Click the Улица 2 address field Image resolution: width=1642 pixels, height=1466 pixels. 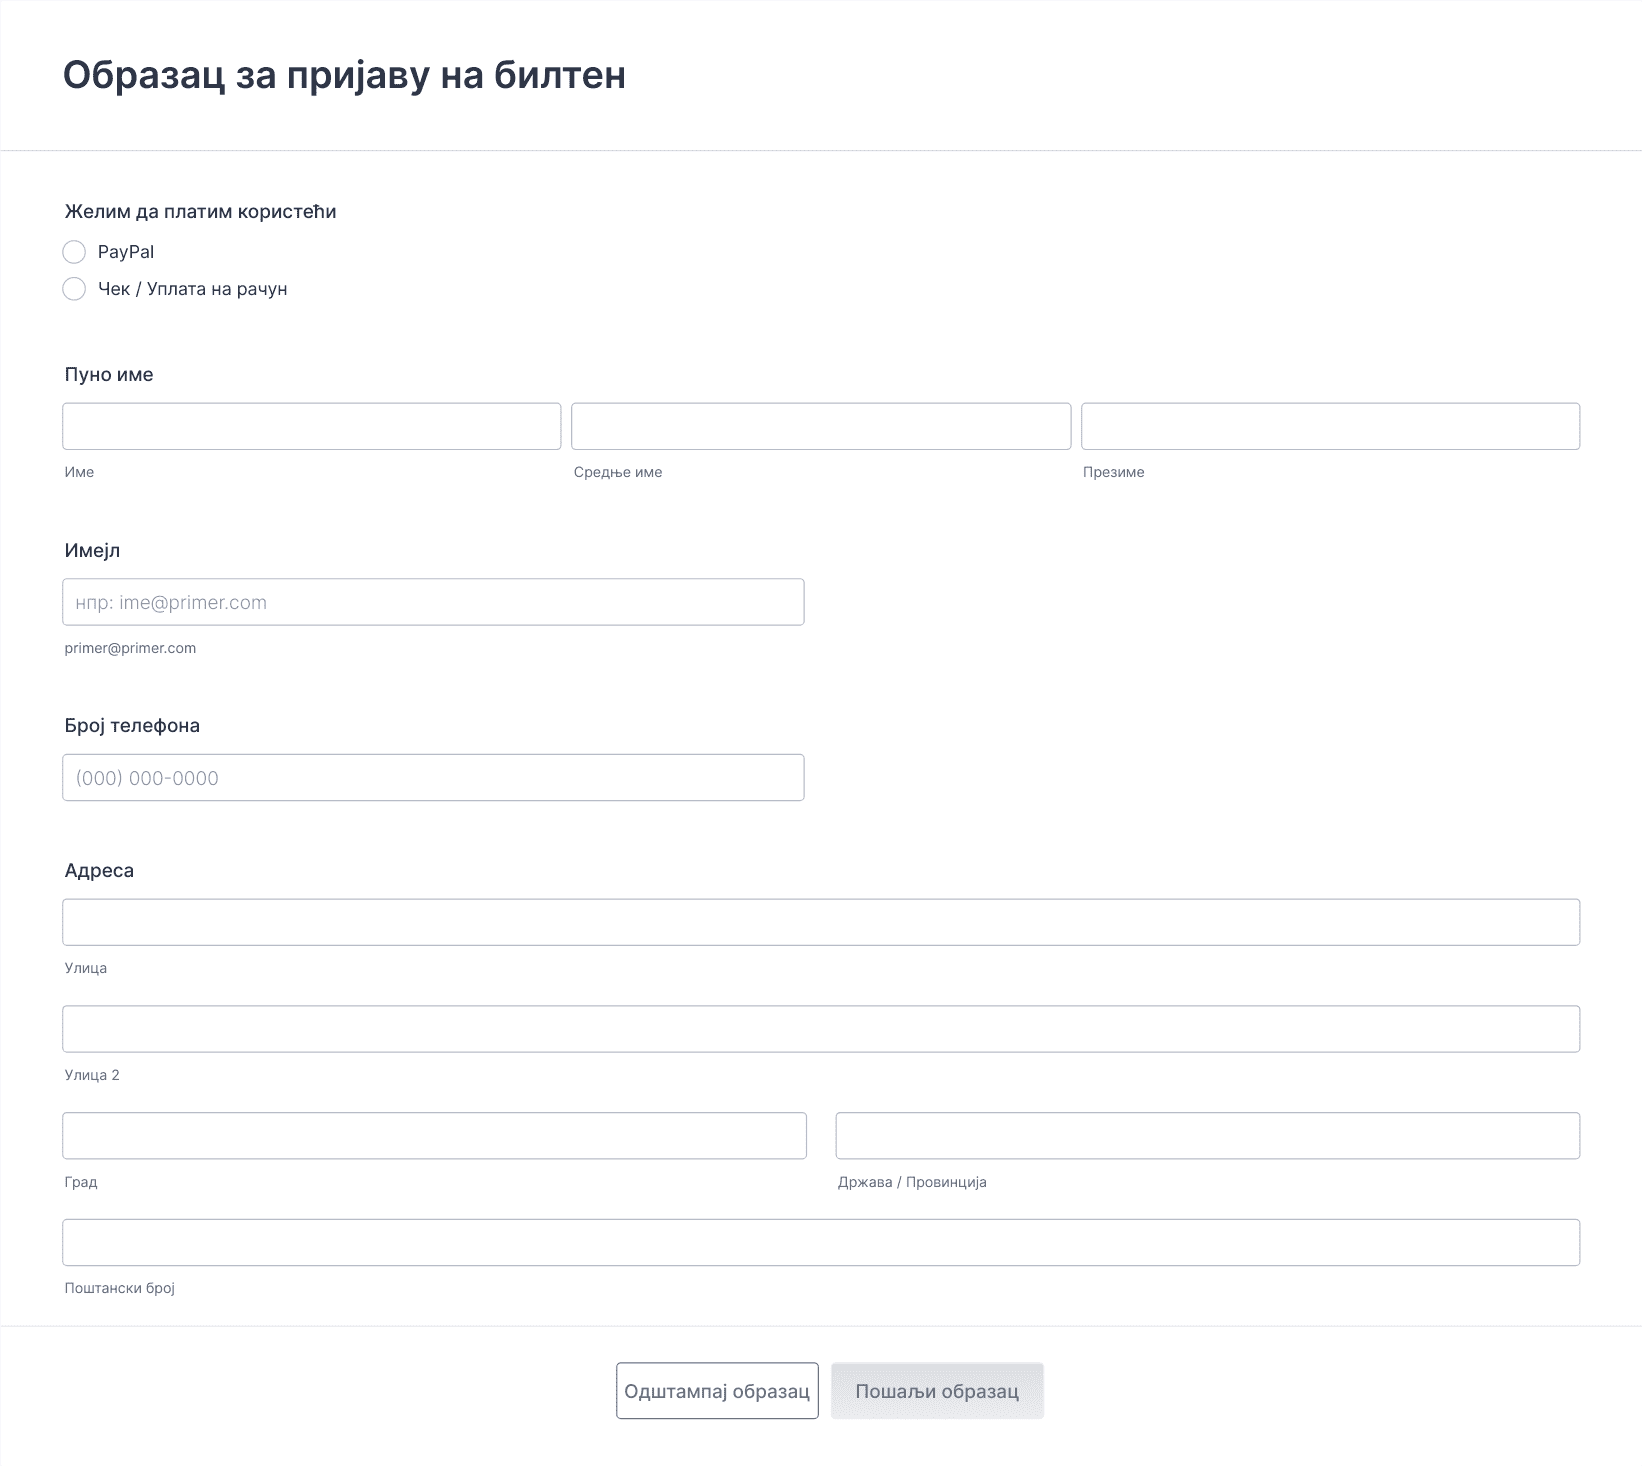(x=821, y=1029)
